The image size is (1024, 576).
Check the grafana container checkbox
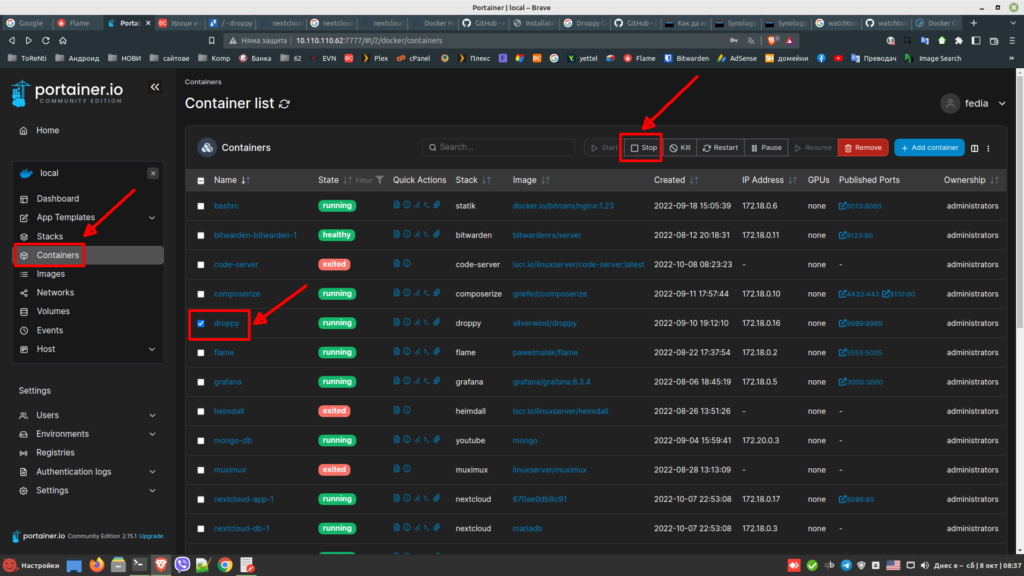click(200, 382)
